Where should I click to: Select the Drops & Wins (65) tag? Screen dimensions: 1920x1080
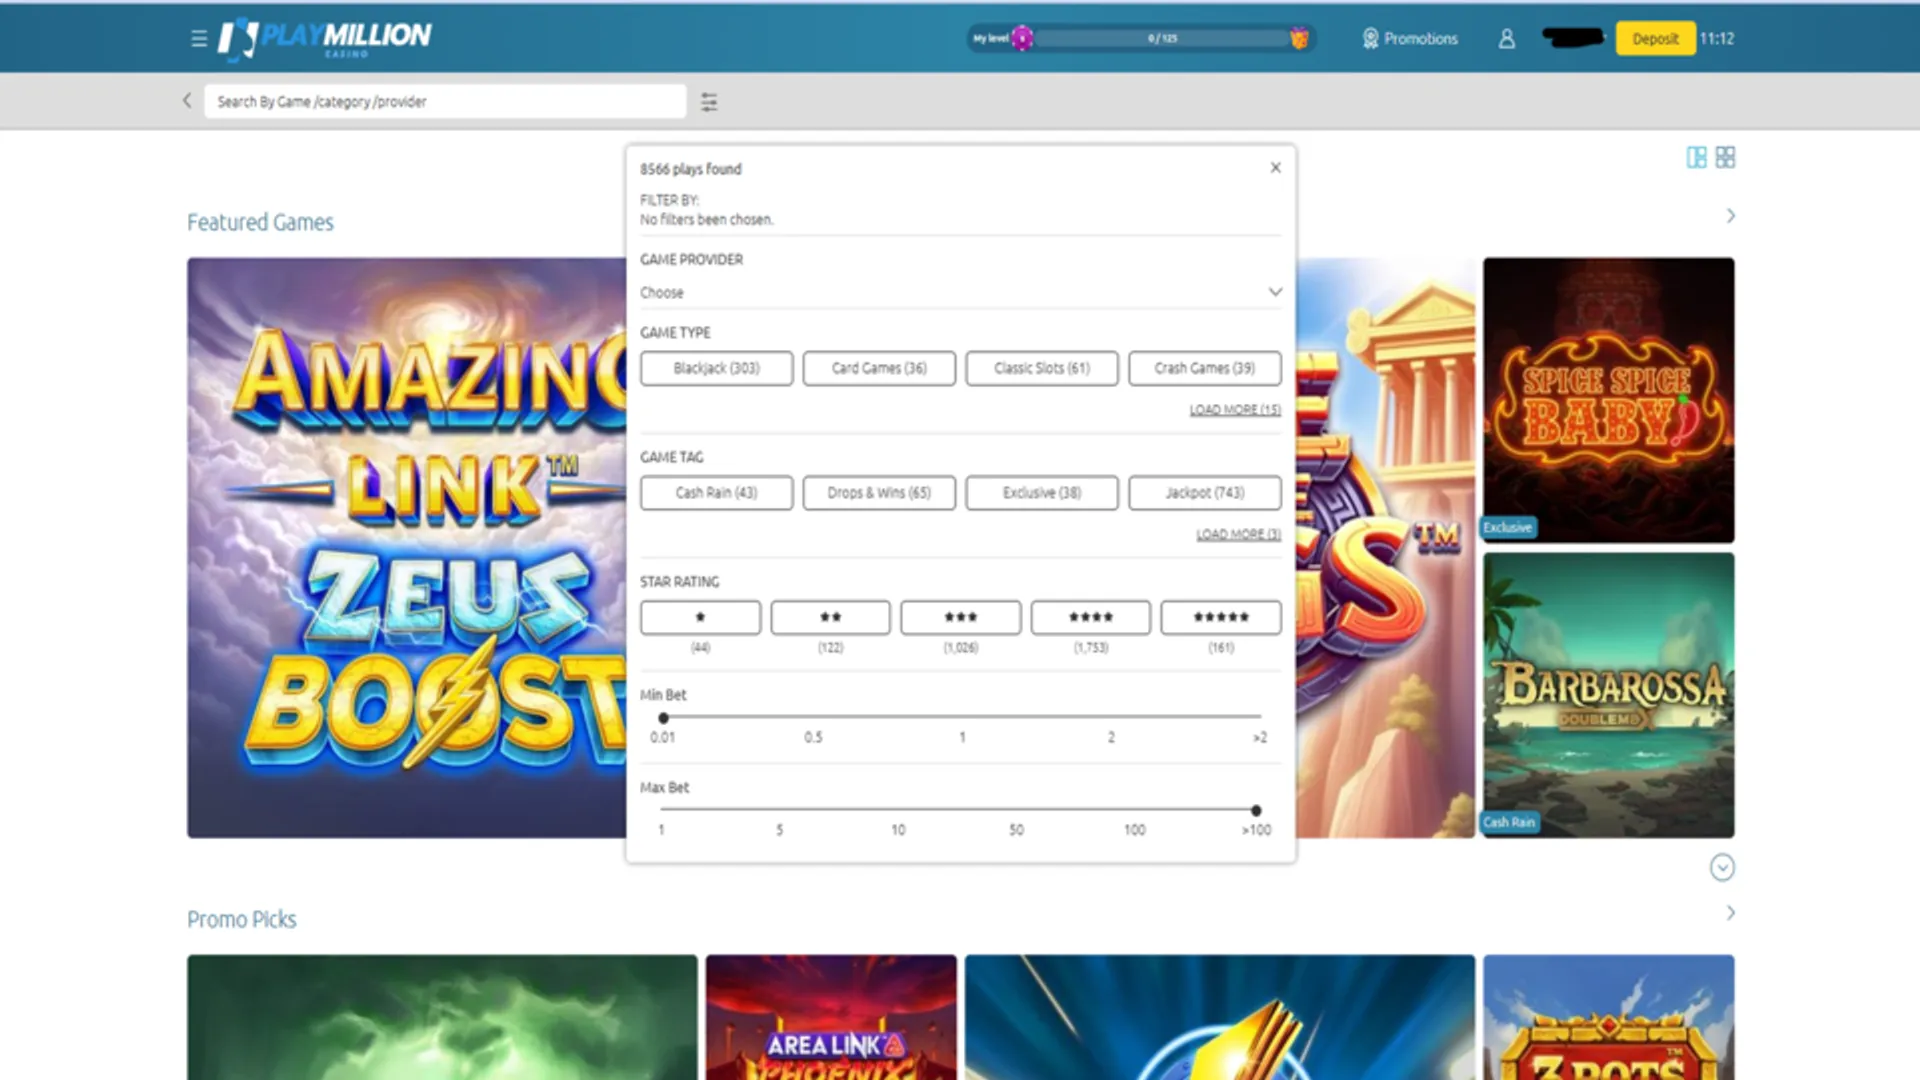point(879,493)
